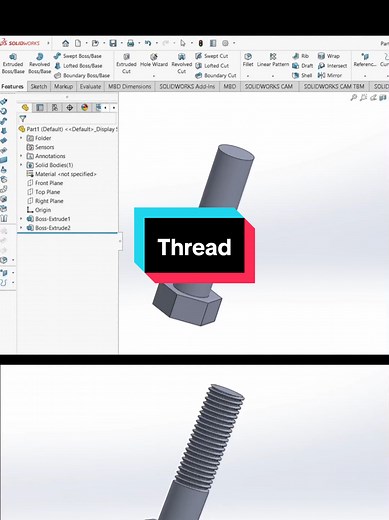
Task: Open the Options gear icon
Action: [225, 43]
